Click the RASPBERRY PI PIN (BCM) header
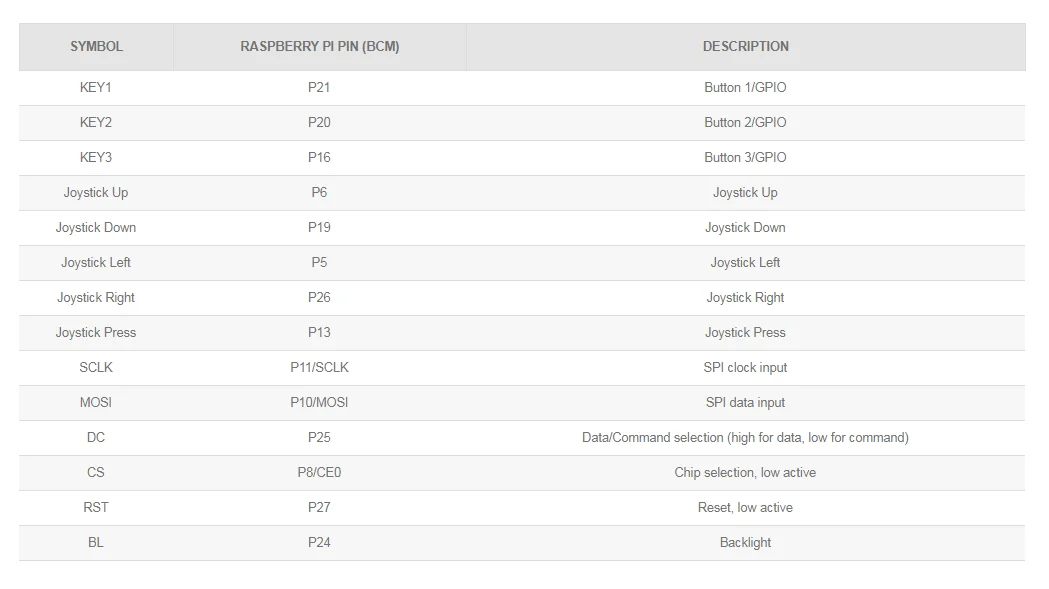Image resolution: width=1049 pixels, height=589 pixels. click(x=319, y=46)
